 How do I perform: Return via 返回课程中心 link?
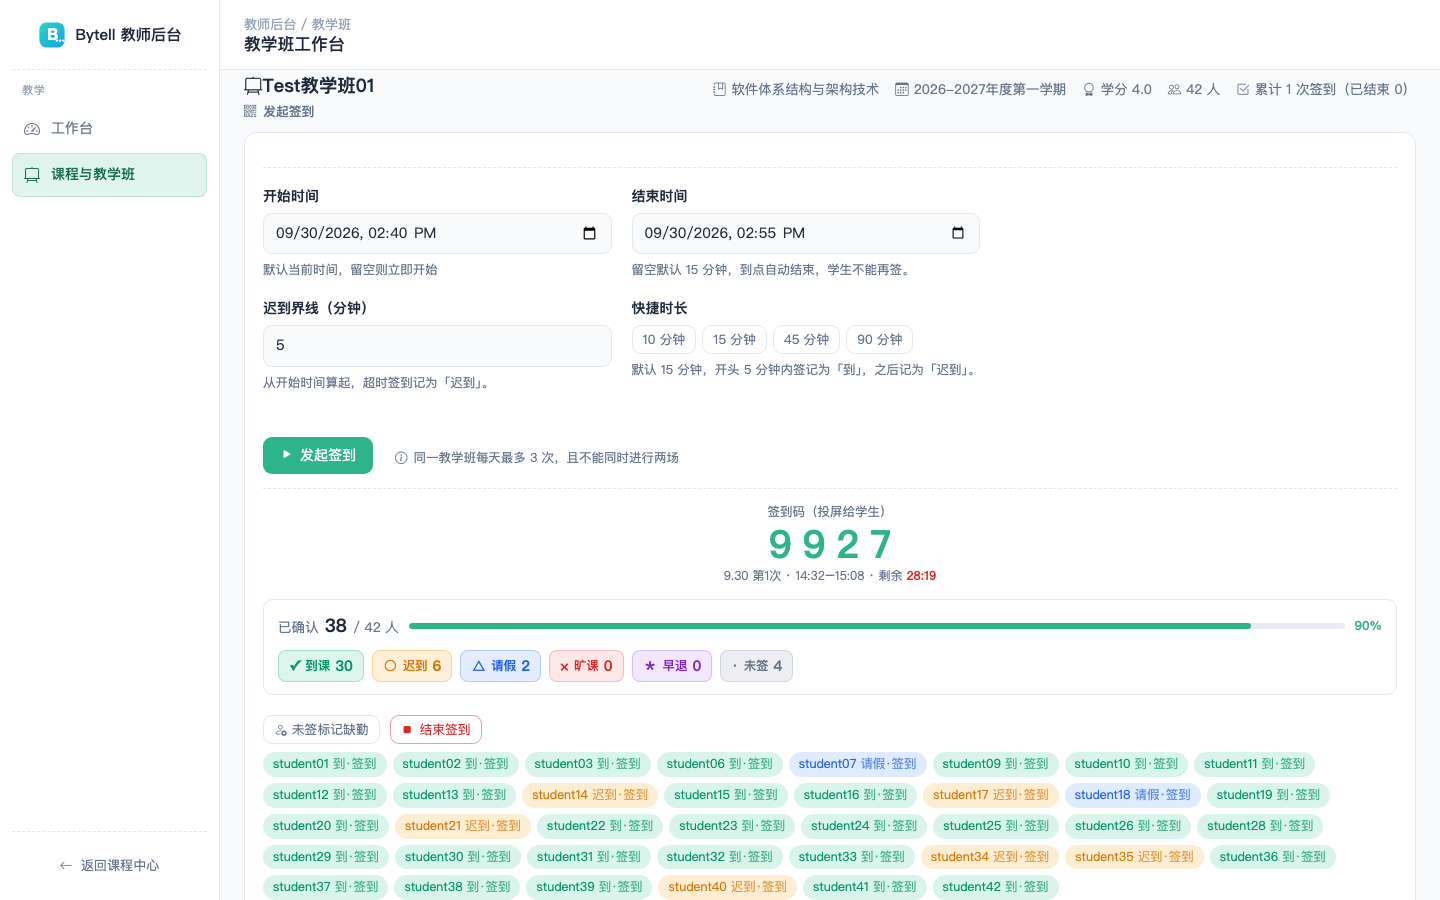pos(110,866)
